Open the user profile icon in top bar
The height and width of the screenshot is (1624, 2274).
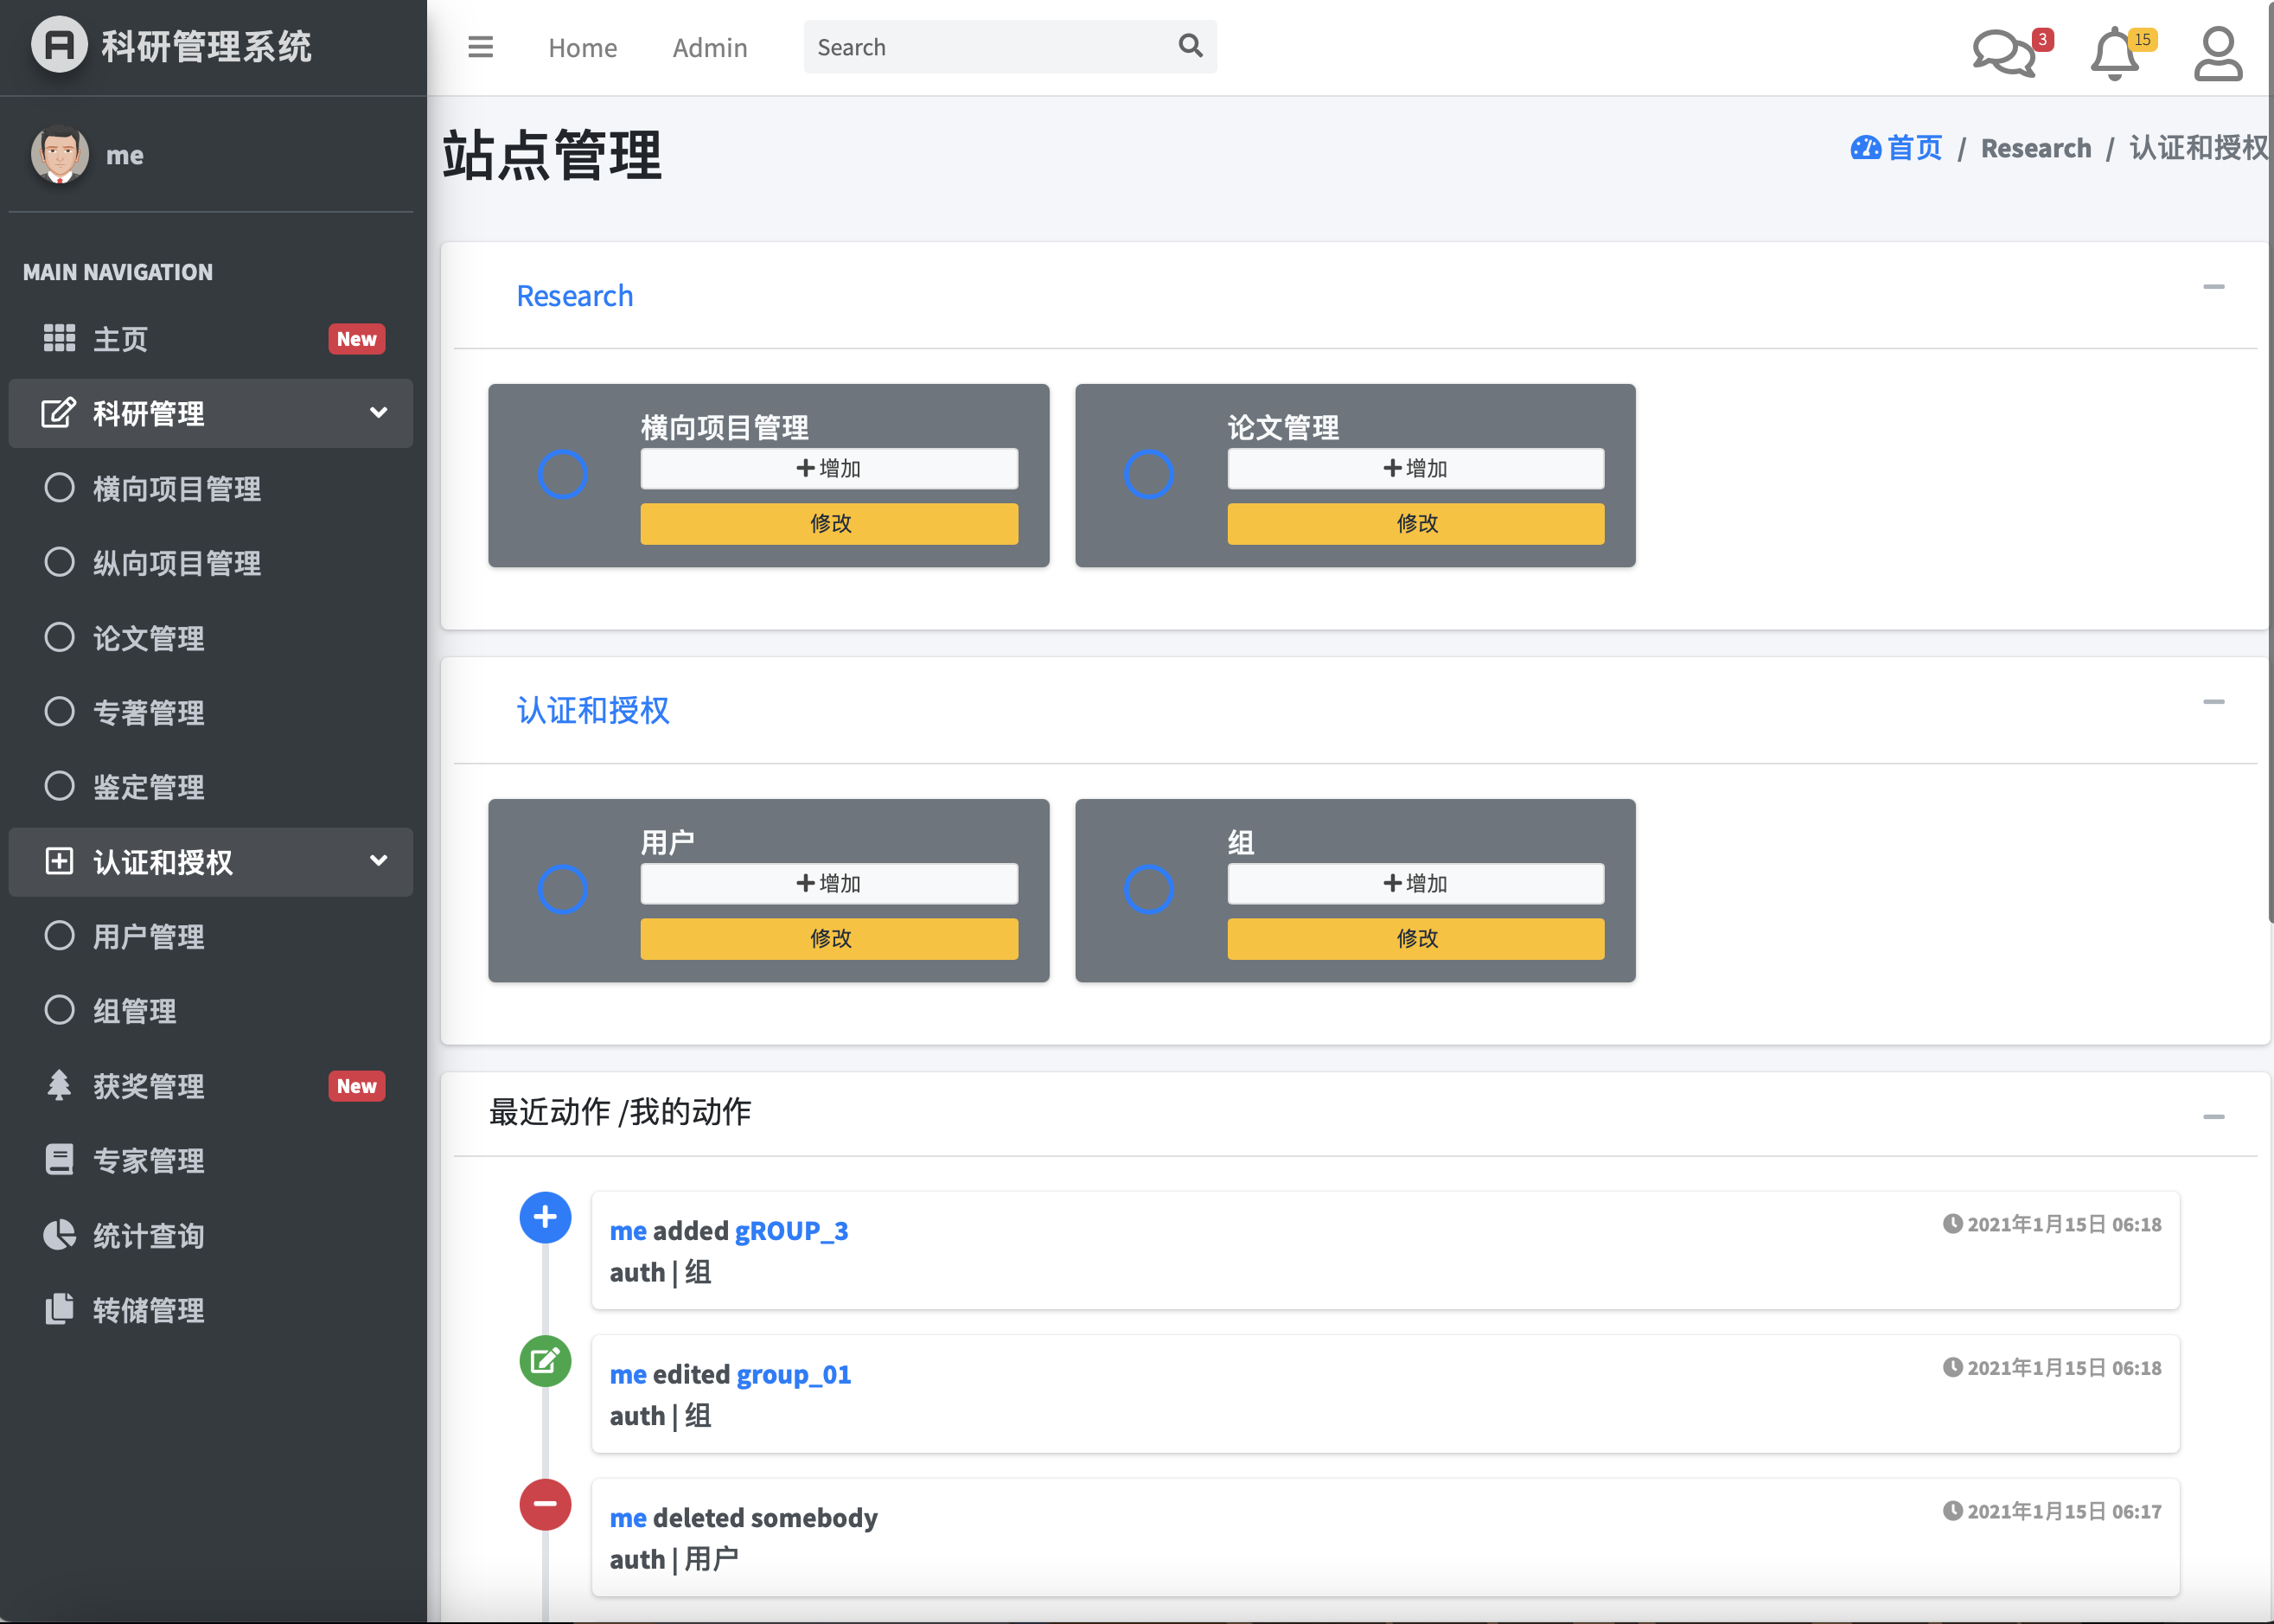click(2218, 54)
